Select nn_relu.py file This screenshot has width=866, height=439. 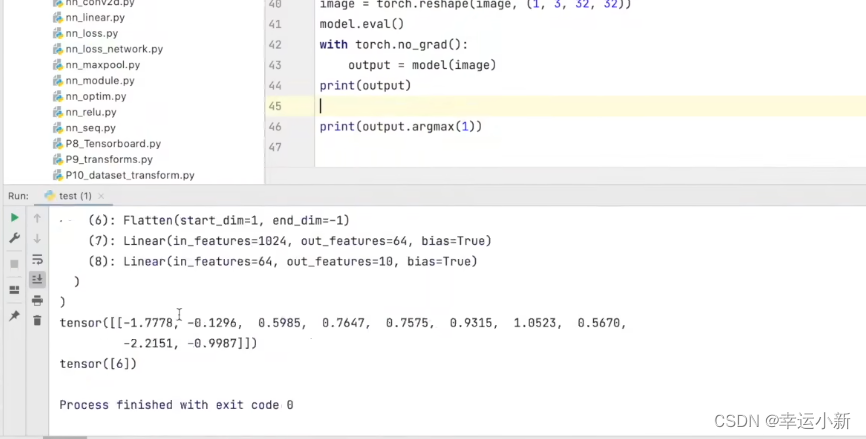[91, 112]
